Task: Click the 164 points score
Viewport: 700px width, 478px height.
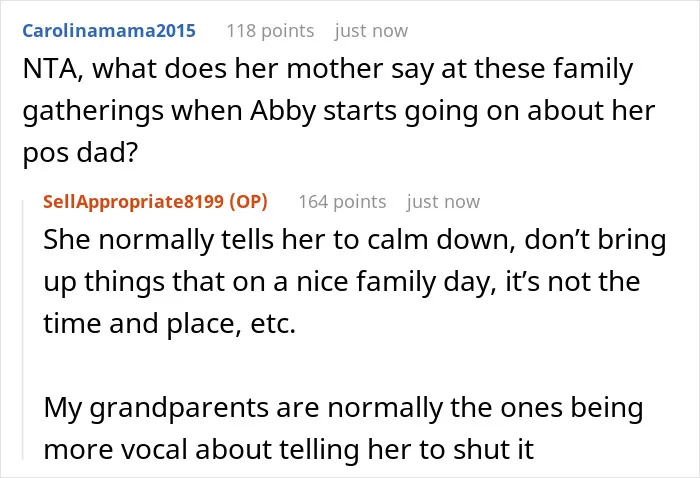Action: pyautogui.click(x=342, y=202)
